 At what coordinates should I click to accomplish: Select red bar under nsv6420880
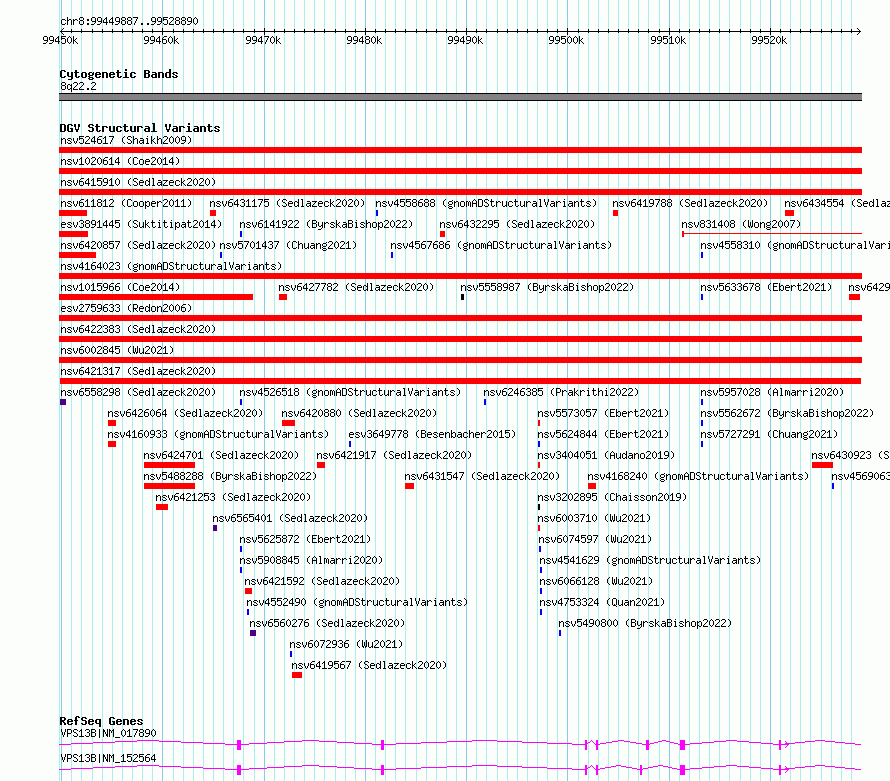tap(288, 423)
